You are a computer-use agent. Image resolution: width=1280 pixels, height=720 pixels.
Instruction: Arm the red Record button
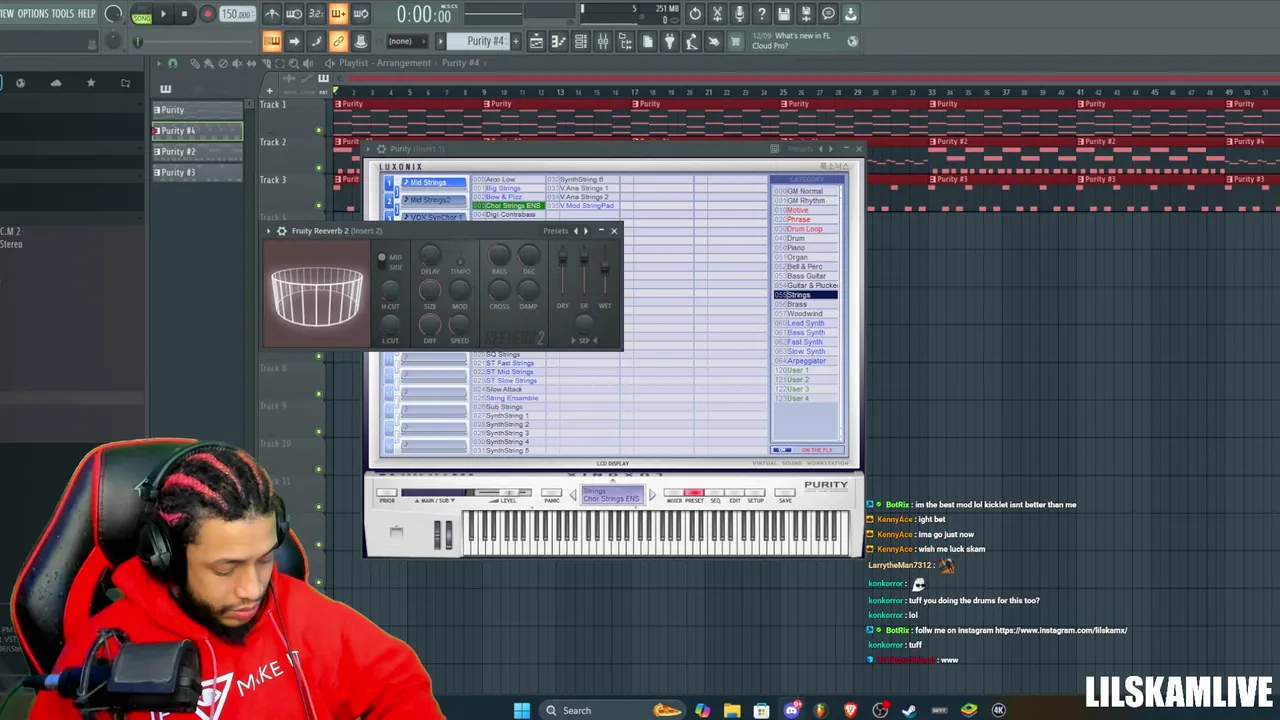(207, 14)
